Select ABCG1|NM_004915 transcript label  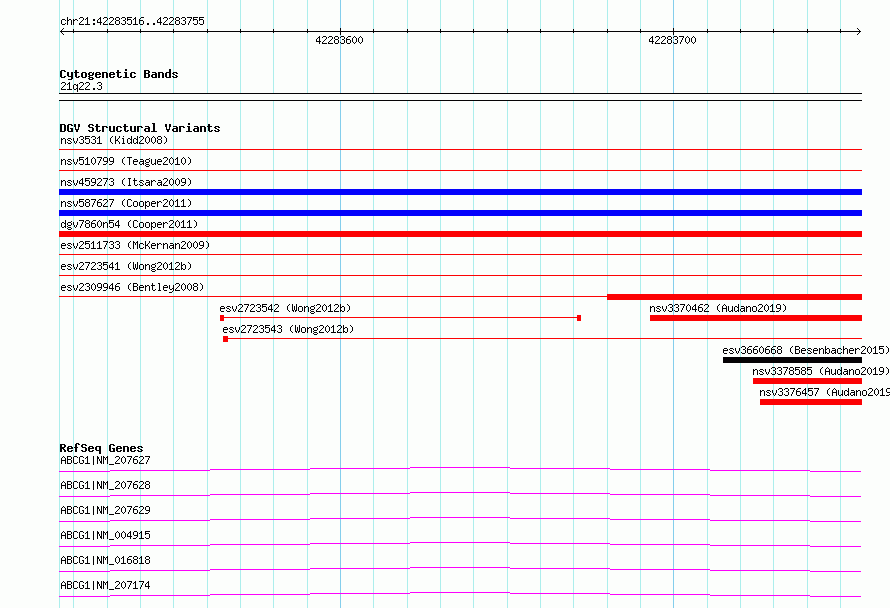coord(106,535)
